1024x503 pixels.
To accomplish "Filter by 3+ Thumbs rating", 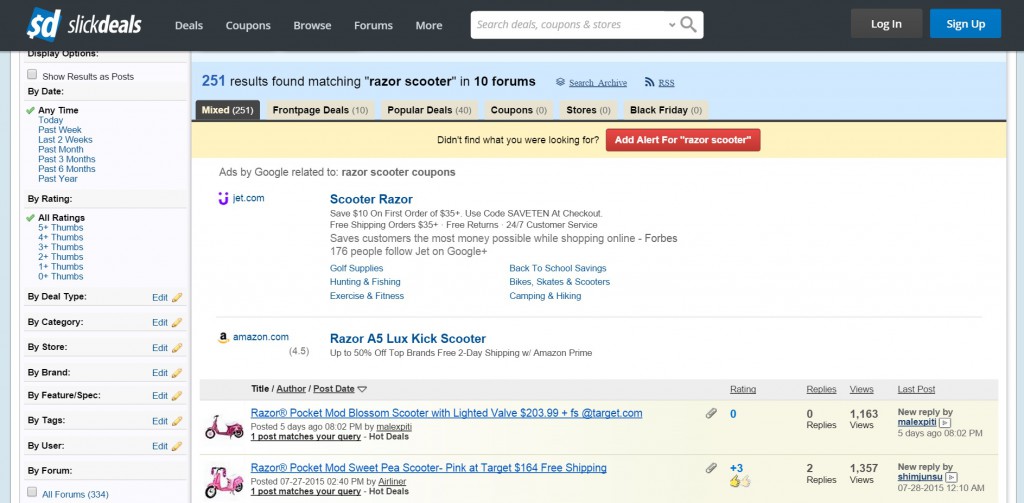I will click(x=61, y=247).
